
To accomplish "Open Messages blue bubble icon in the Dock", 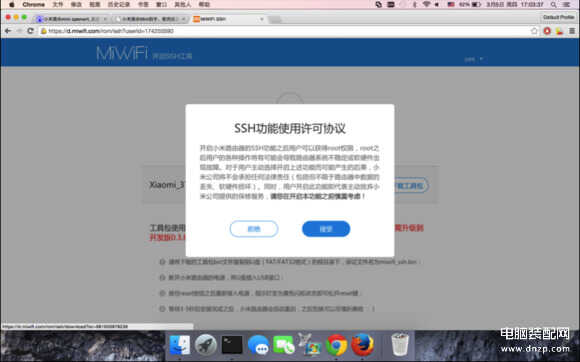I will 258,346.
